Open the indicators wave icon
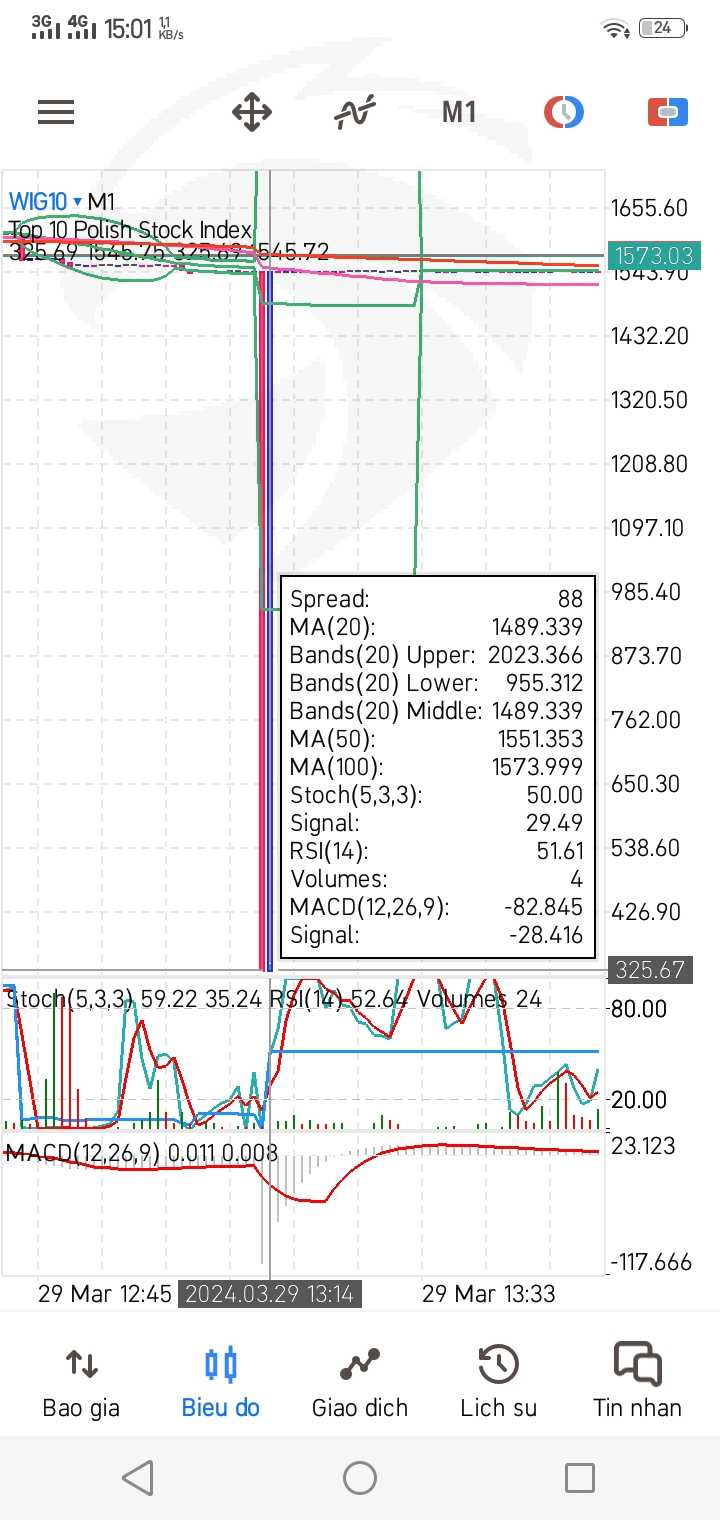The image size is (720, 1520). pos(355,112)
